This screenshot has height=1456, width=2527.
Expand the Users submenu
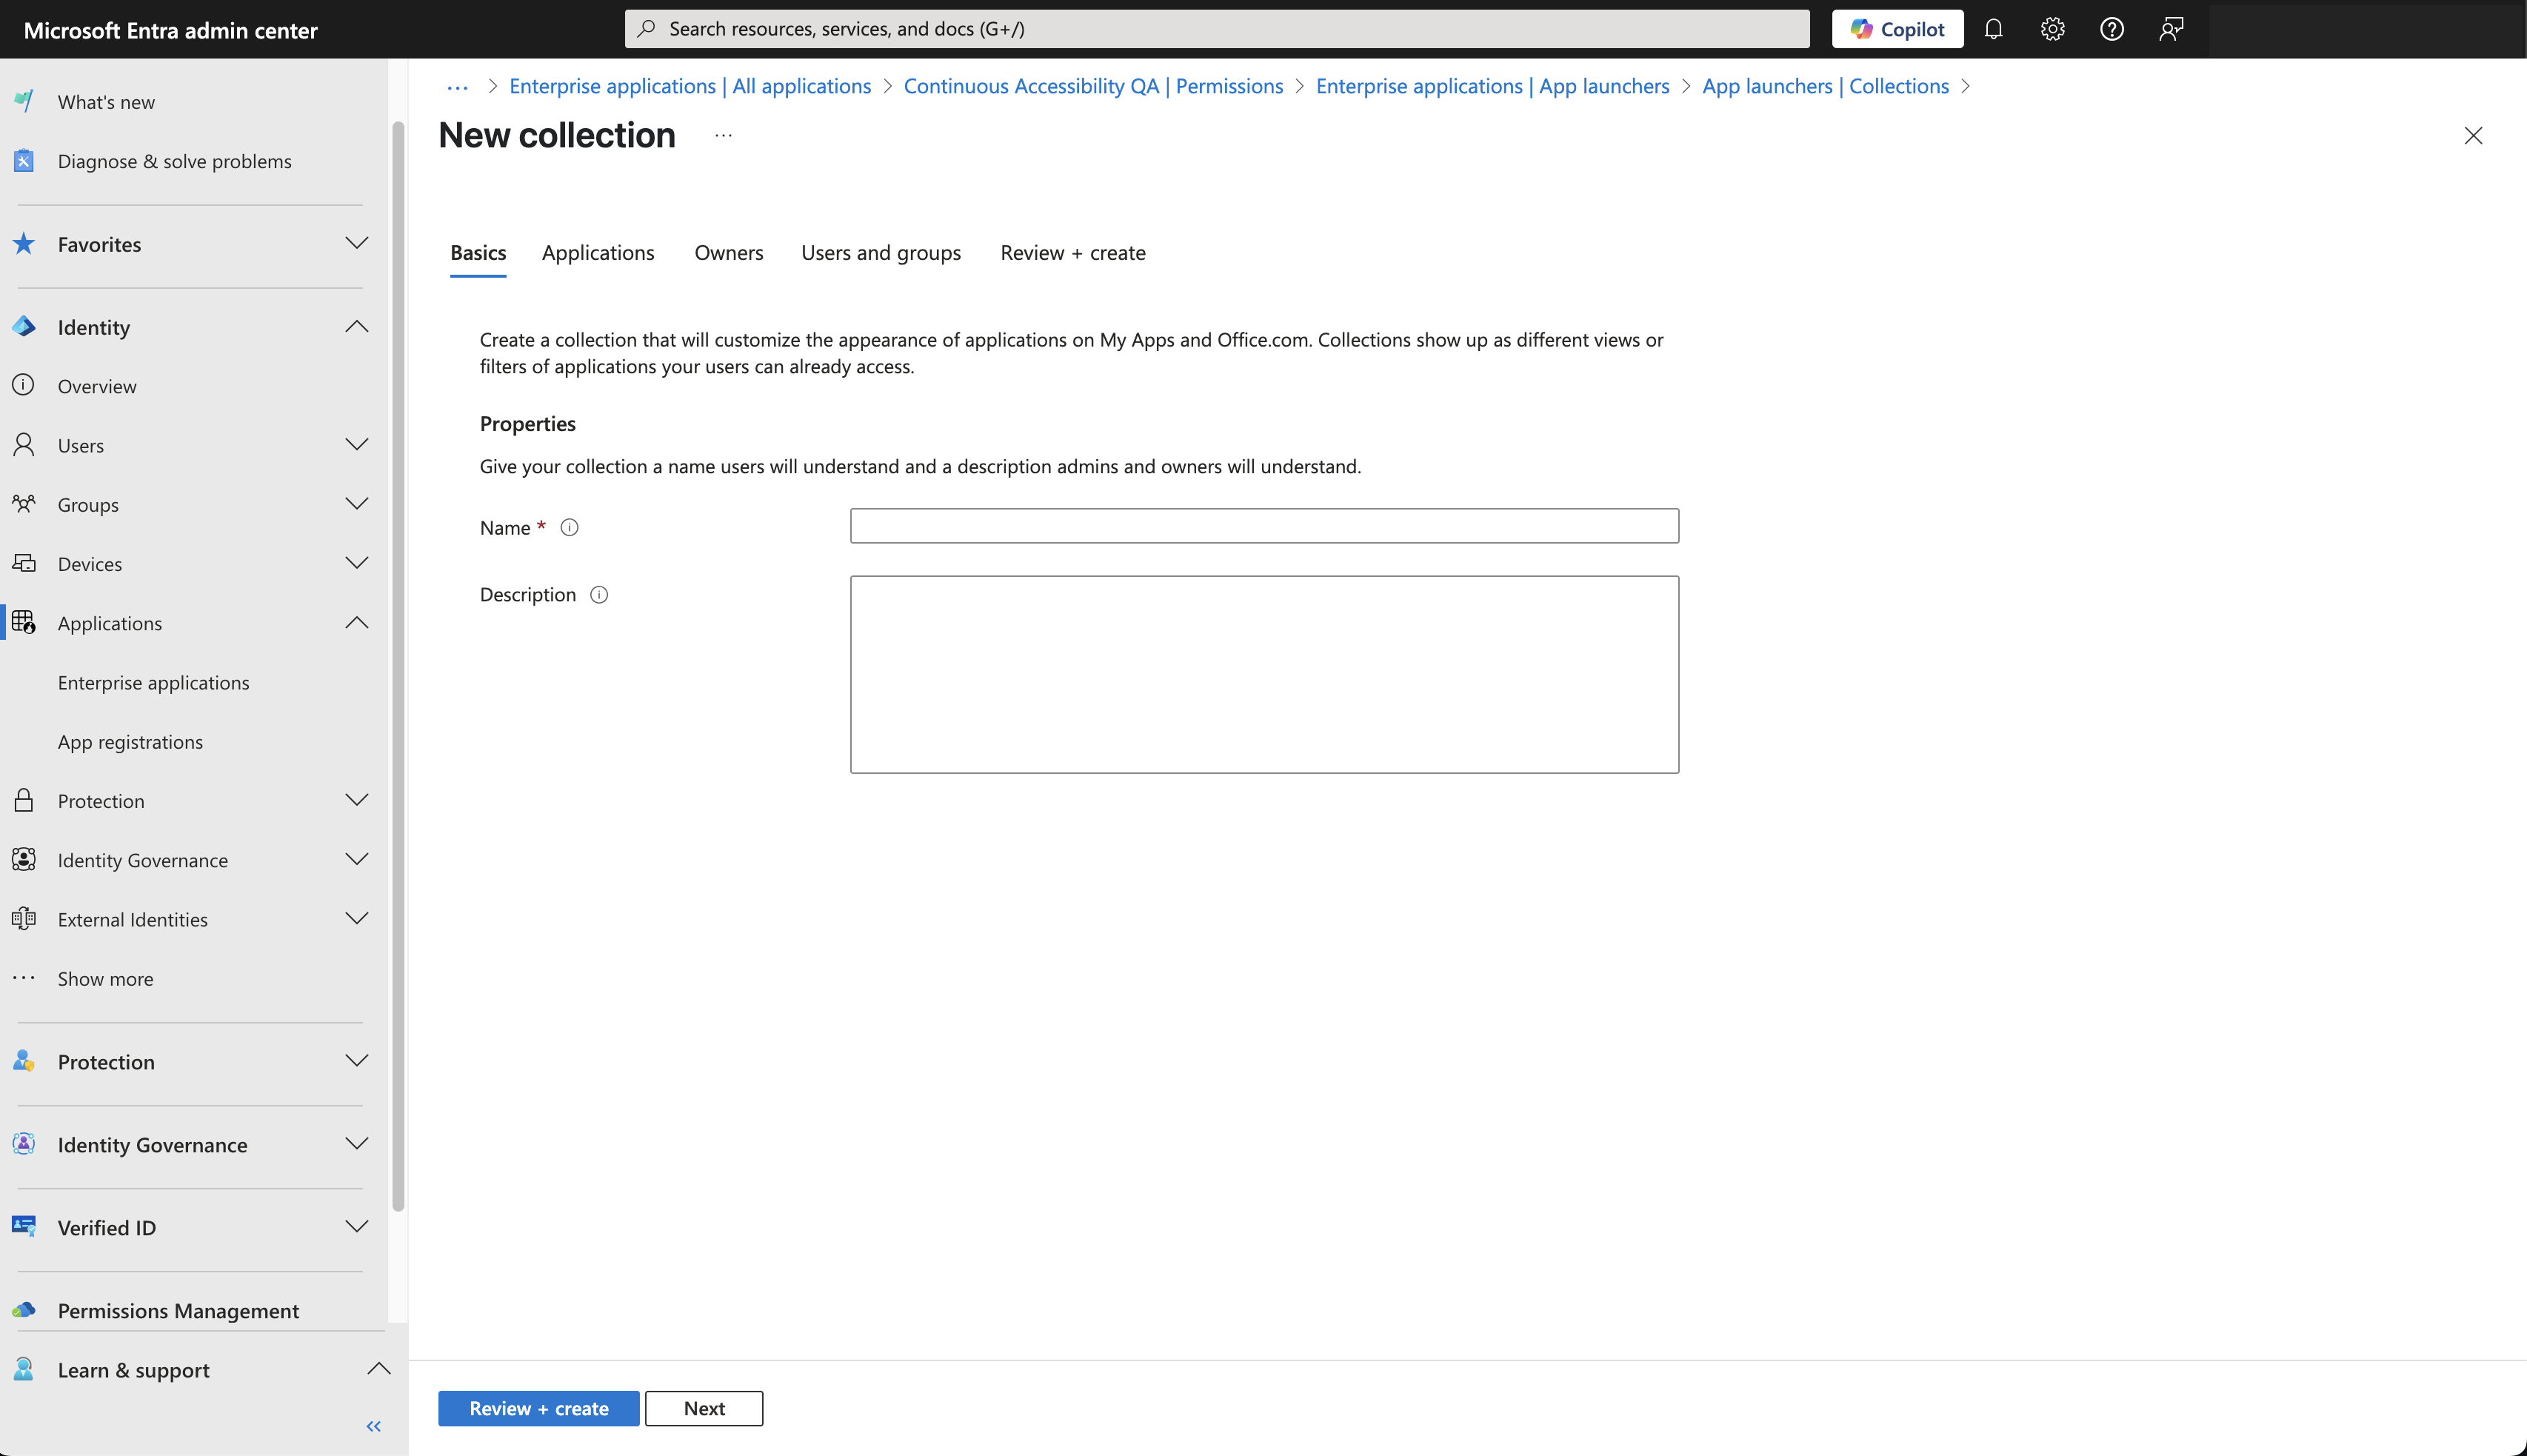click(356, 444)
